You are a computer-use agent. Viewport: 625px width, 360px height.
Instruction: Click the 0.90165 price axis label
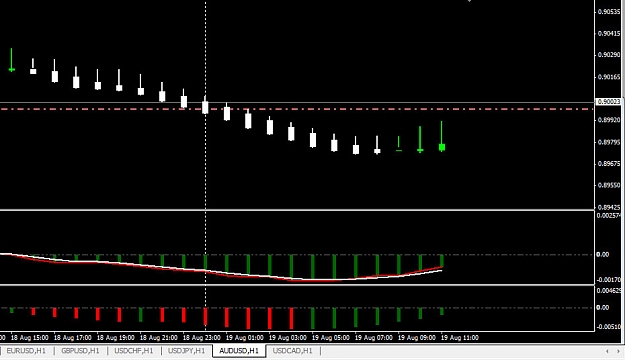[608, 77]
